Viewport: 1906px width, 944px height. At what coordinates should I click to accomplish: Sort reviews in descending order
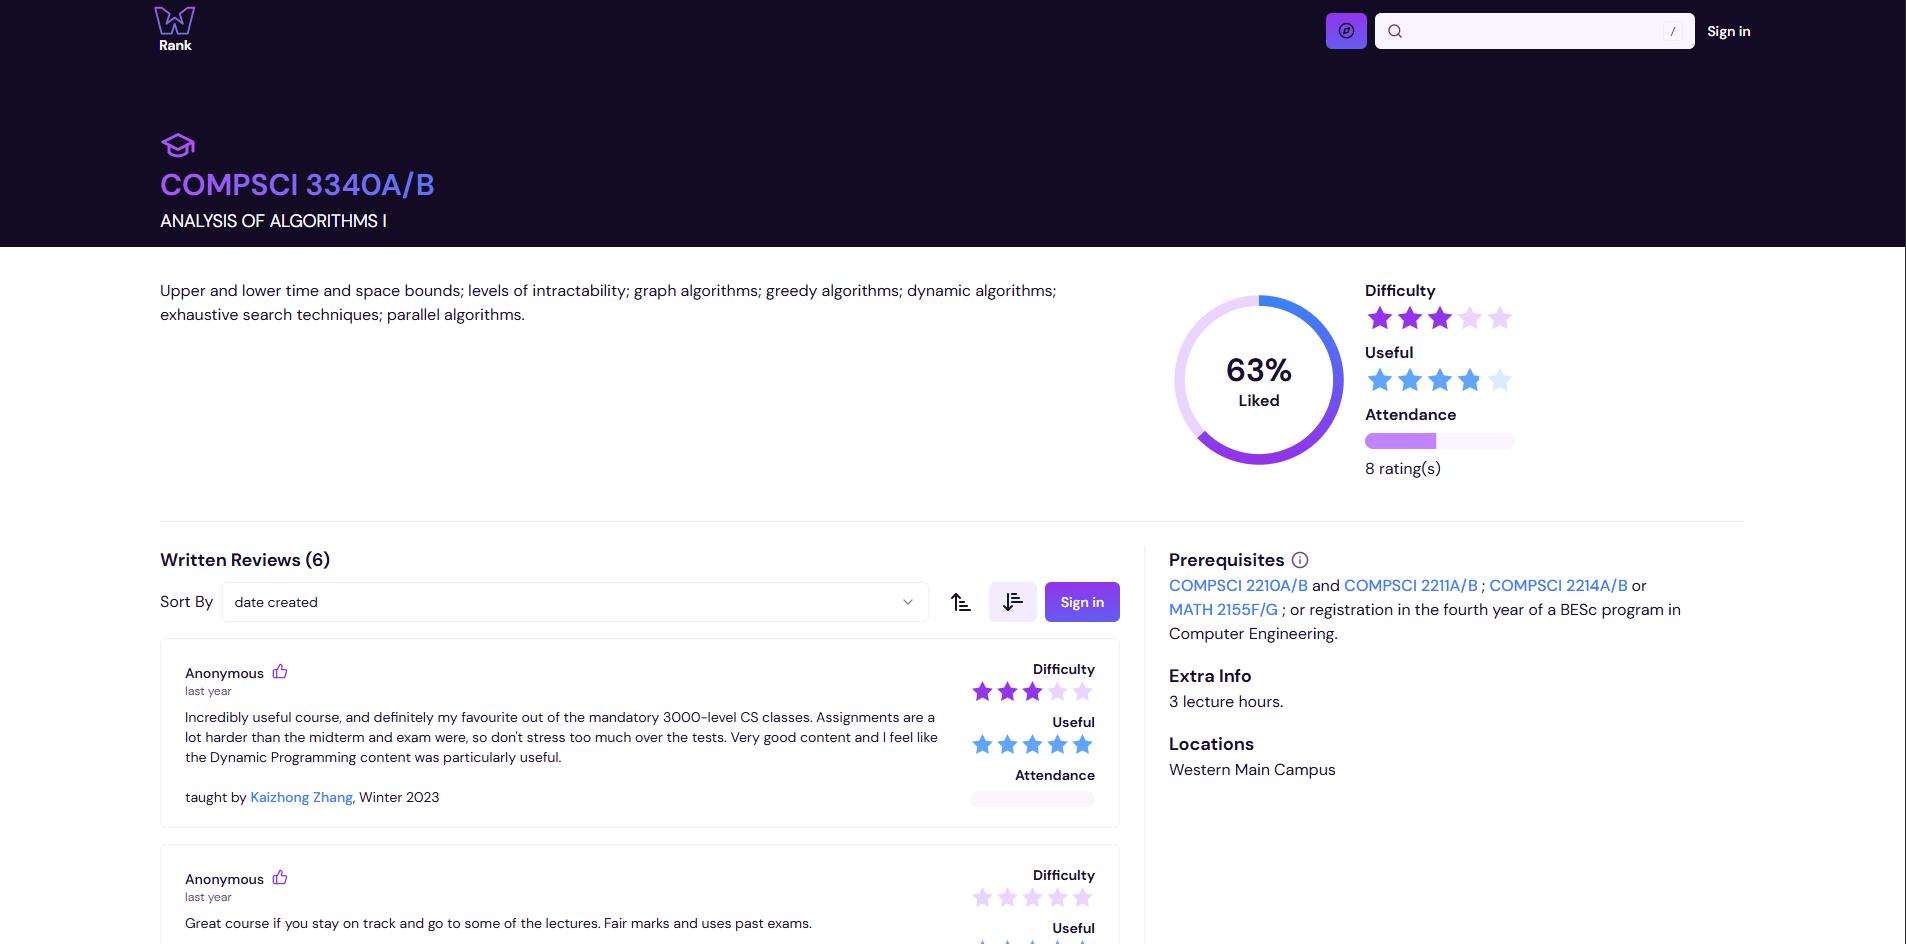1013,602
